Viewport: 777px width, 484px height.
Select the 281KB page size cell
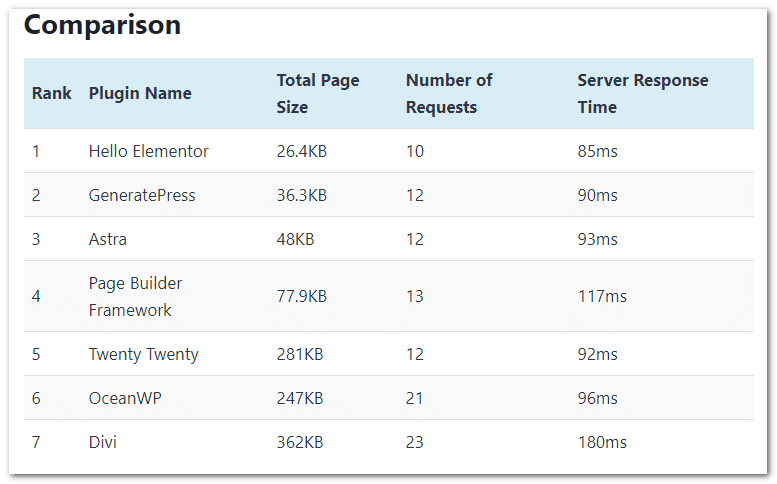[x=300, y=354]
